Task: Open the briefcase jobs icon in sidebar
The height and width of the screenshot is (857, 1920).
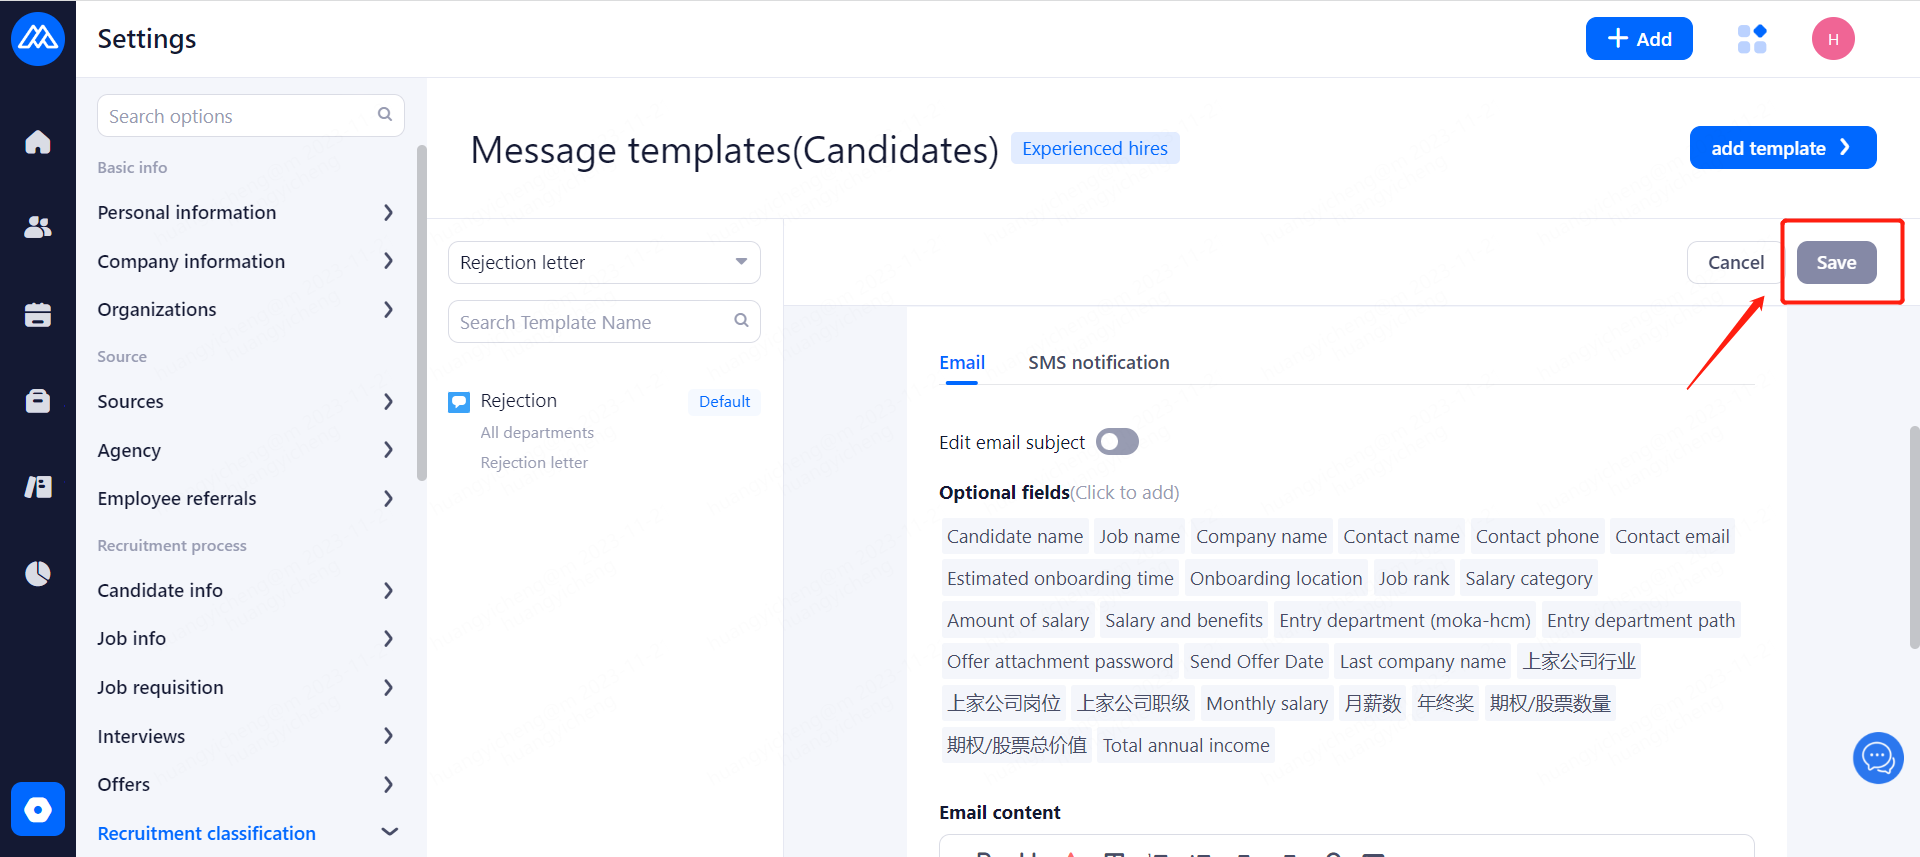Action: pyautogui.click(x=38, y=401)
